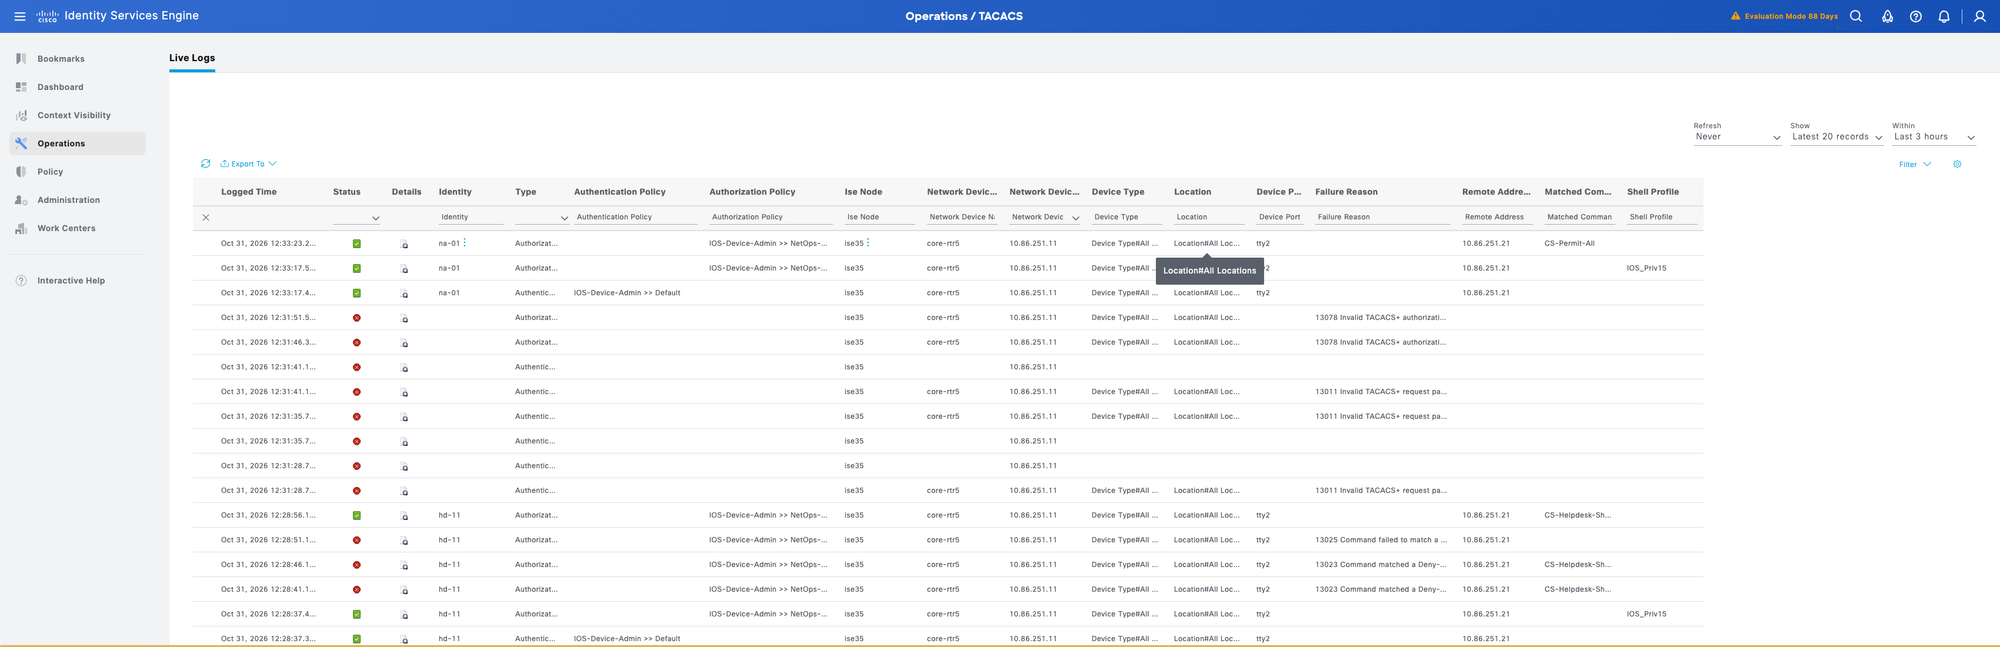
Task: Open details for 12:33:23 log entry
Action: coord(405,244)
